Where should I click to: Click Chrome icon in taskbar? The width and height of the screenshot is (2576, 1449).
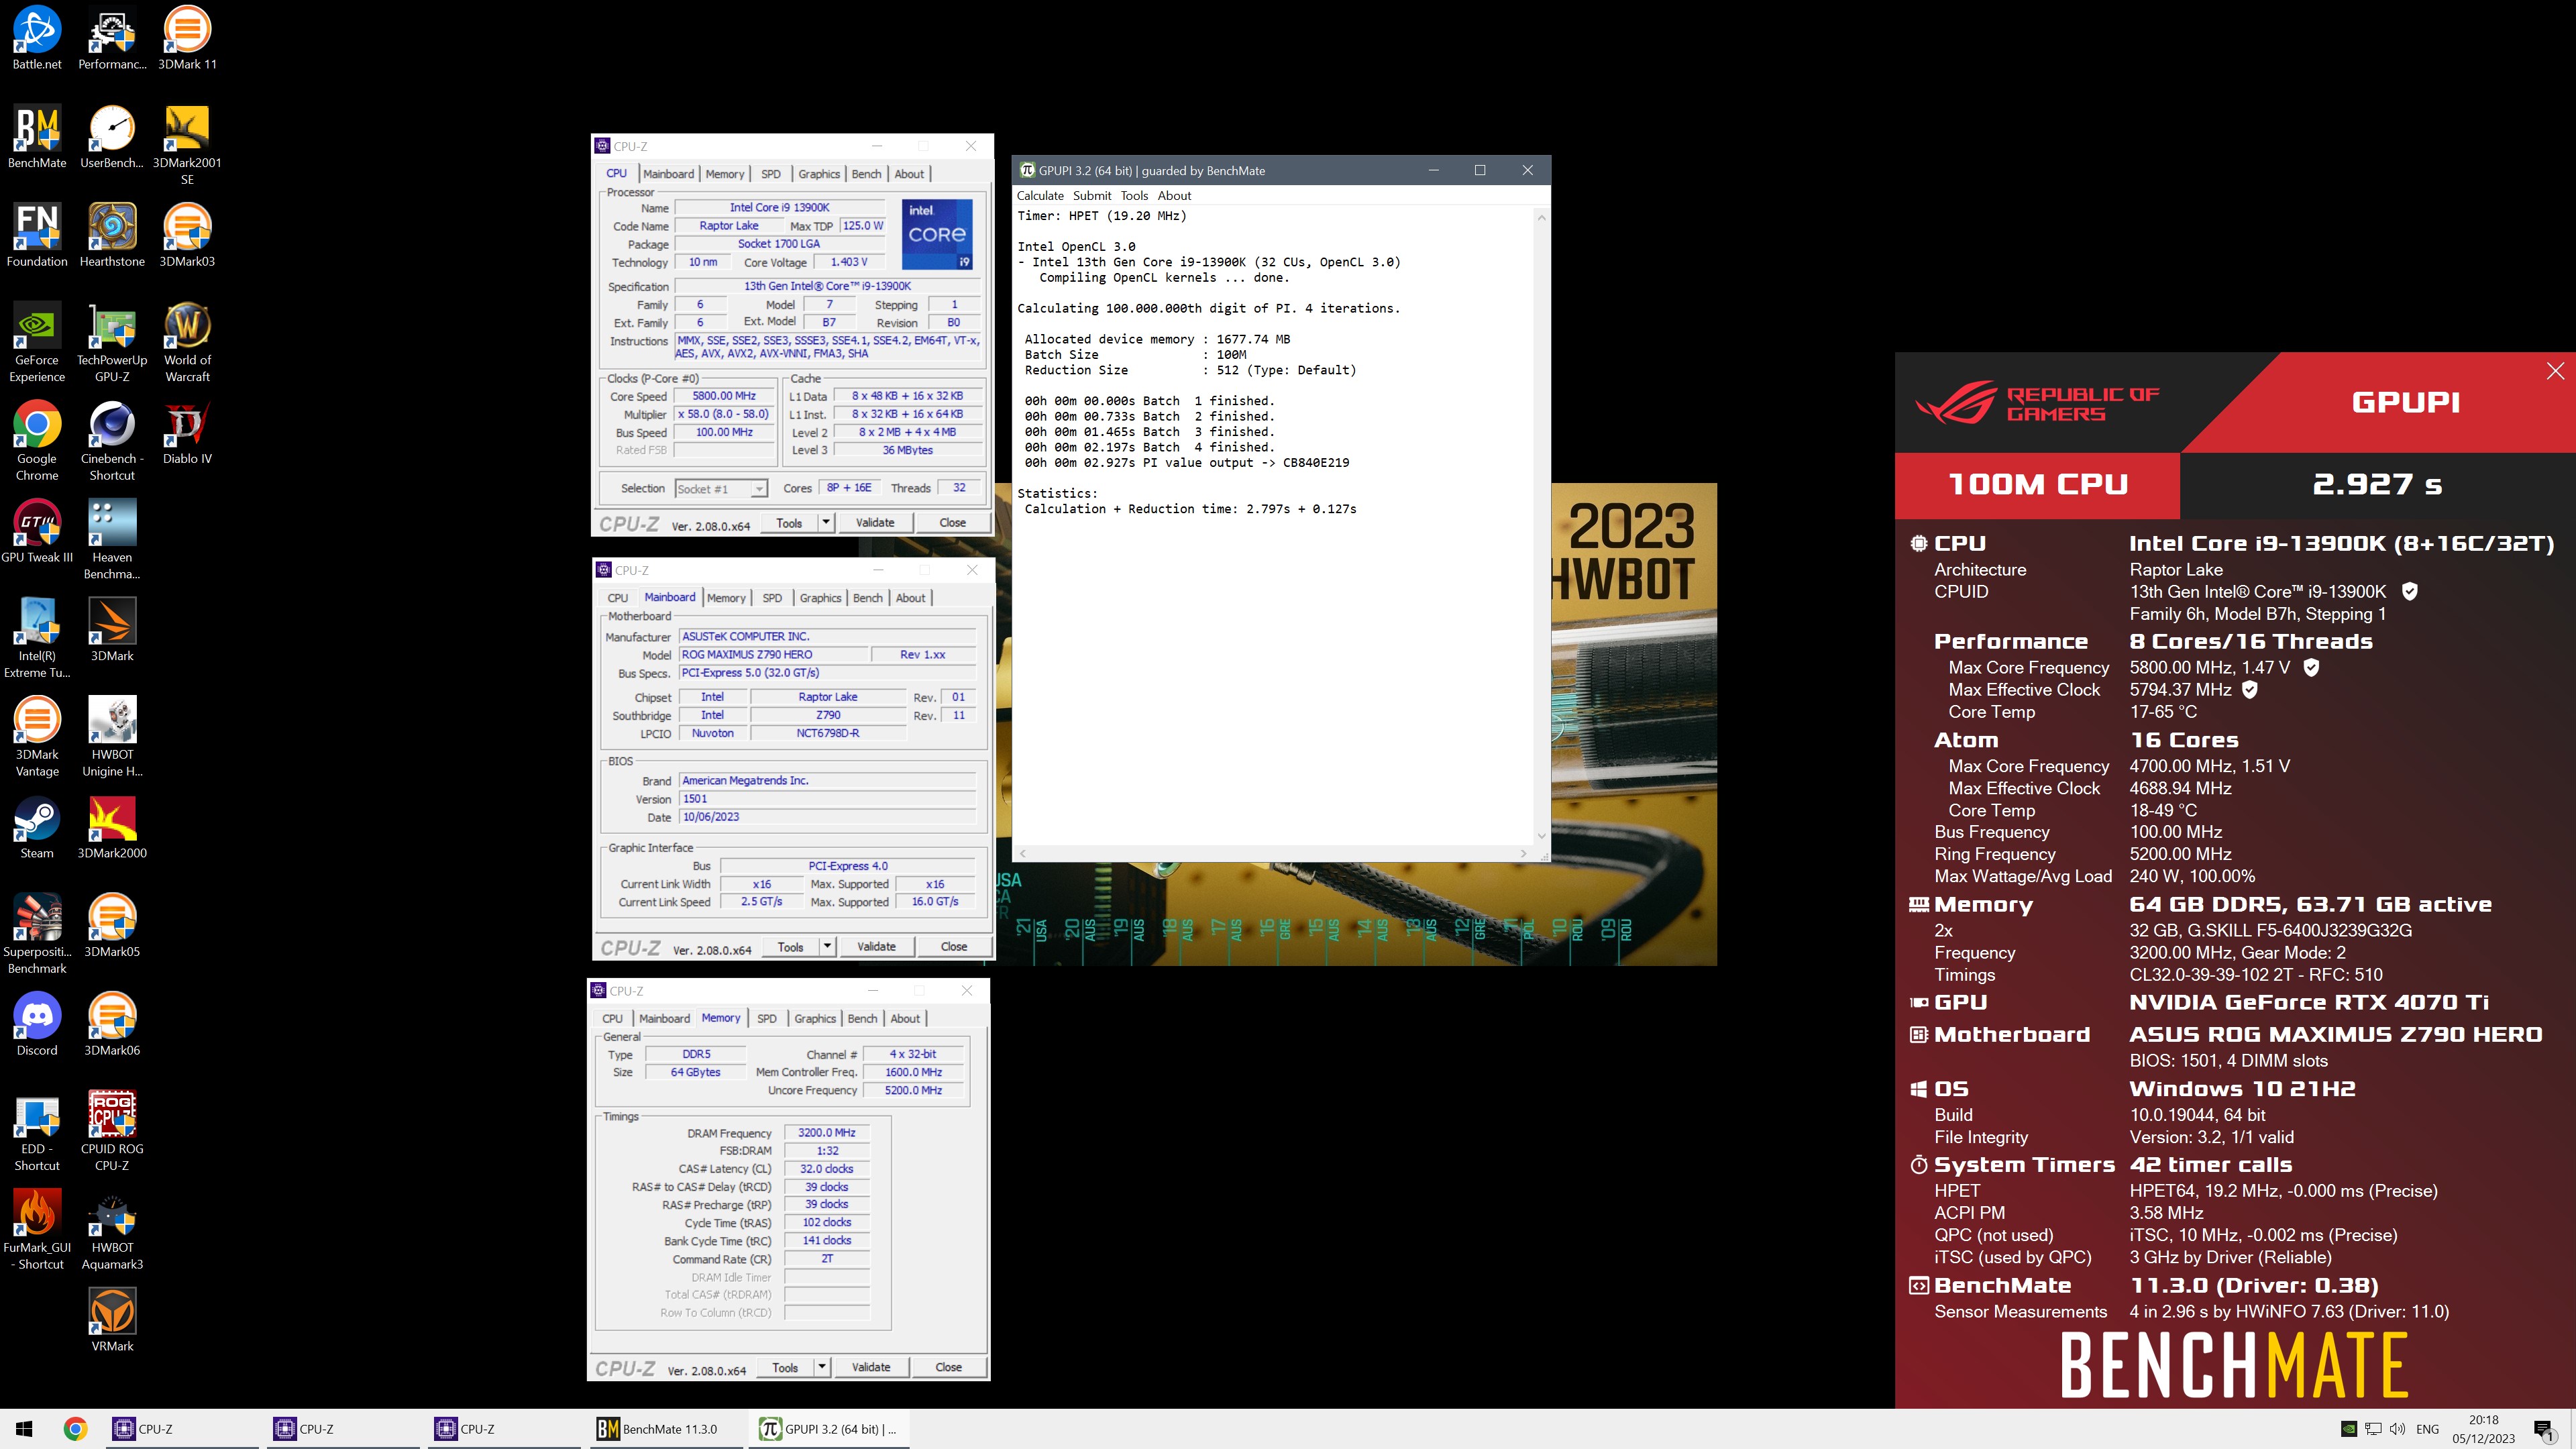[75, 1429]
